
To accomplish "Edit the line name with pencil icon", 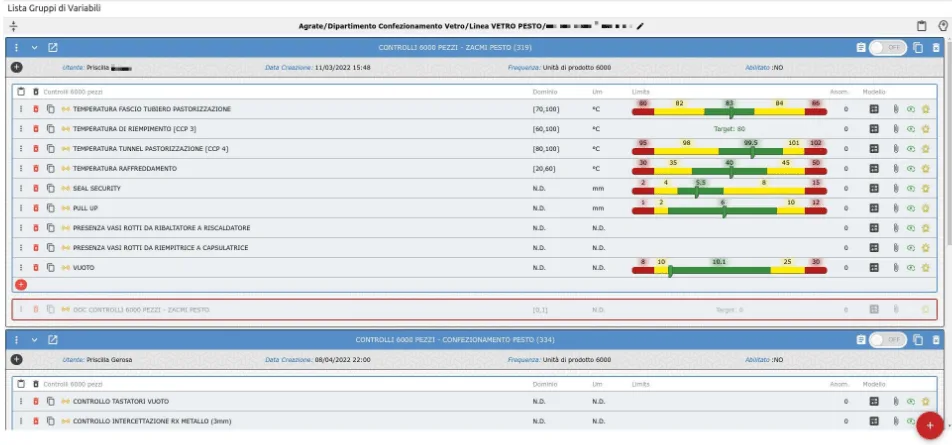I will click(x=641, y=26).
